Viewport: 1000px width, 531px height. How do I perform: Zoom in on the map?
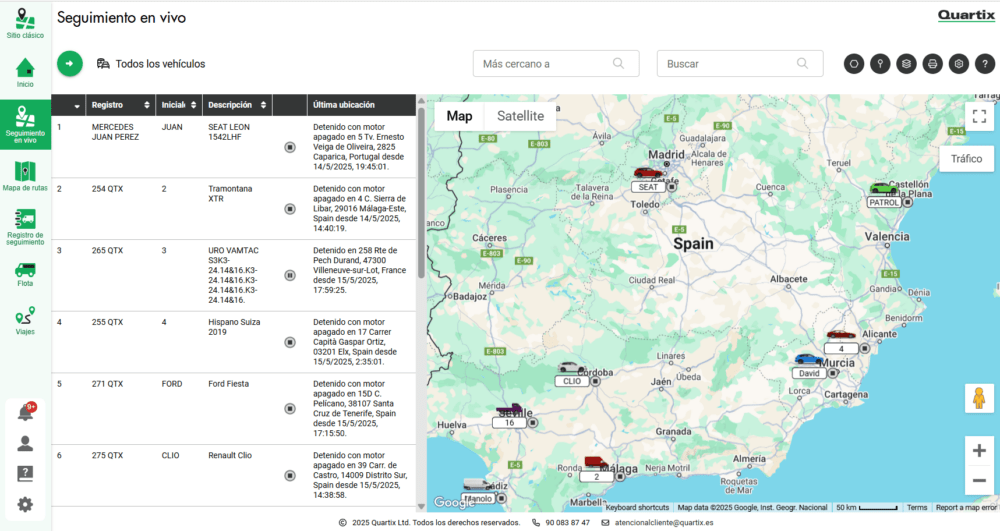(979, 451)
